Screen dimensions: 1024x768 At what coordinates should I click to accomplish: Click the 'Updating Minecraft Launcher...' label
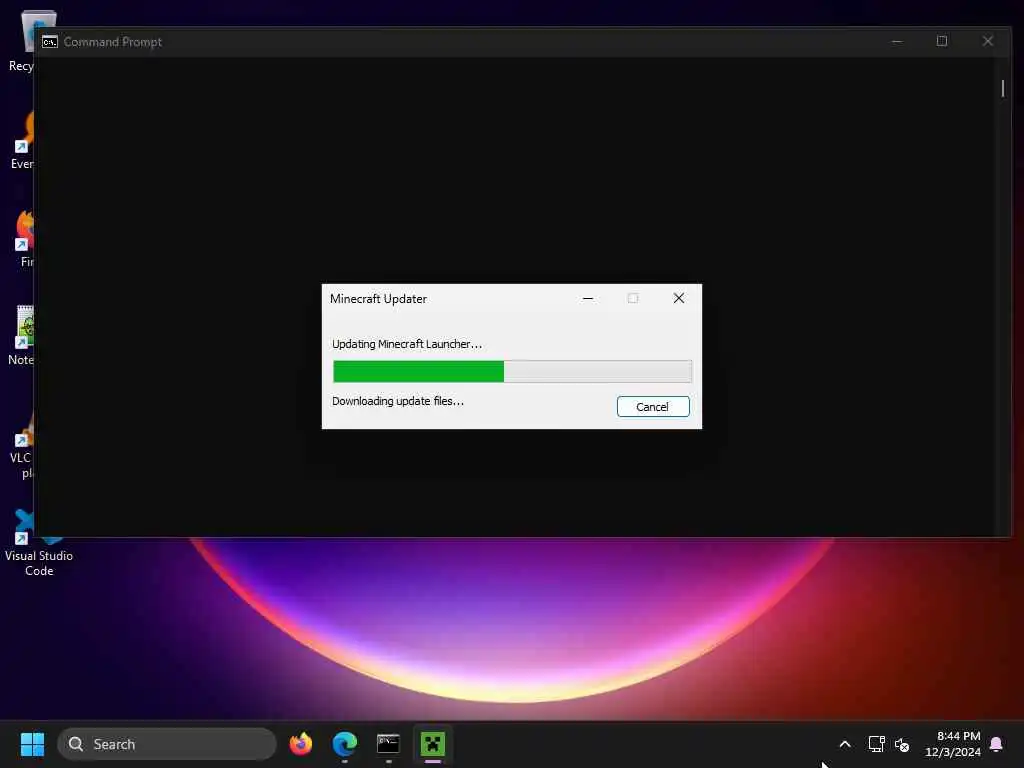pyautogui.click(x=407, y=344)
